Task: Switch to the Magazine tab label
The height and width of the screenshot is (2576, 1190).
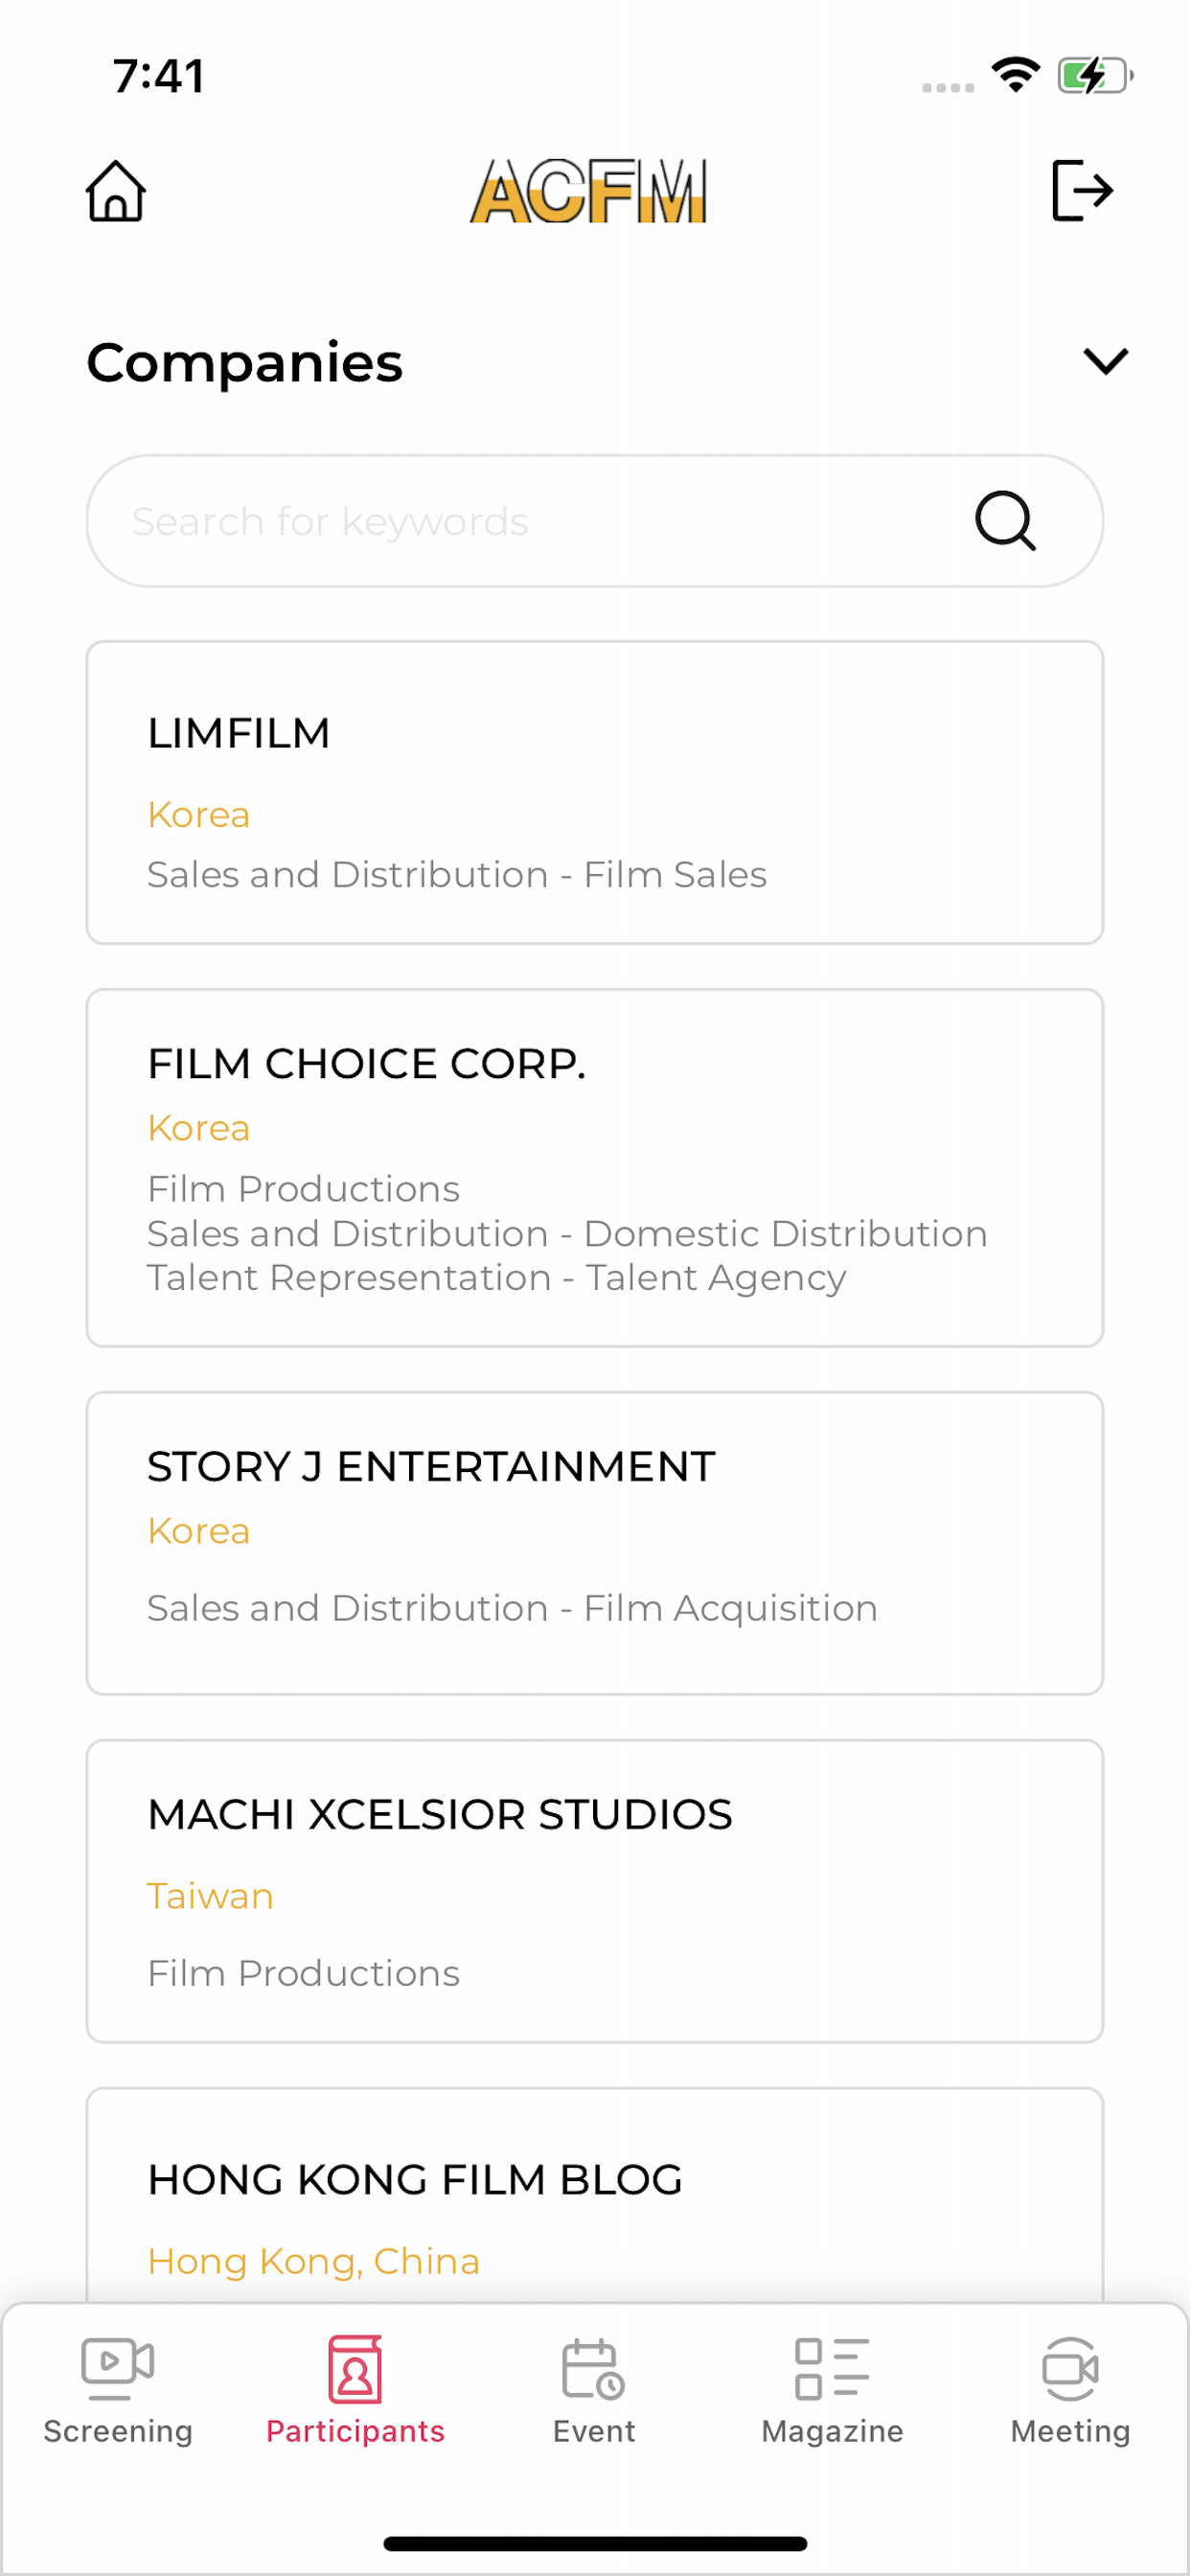Action: pyautogui.click(x=832, y=2431)
